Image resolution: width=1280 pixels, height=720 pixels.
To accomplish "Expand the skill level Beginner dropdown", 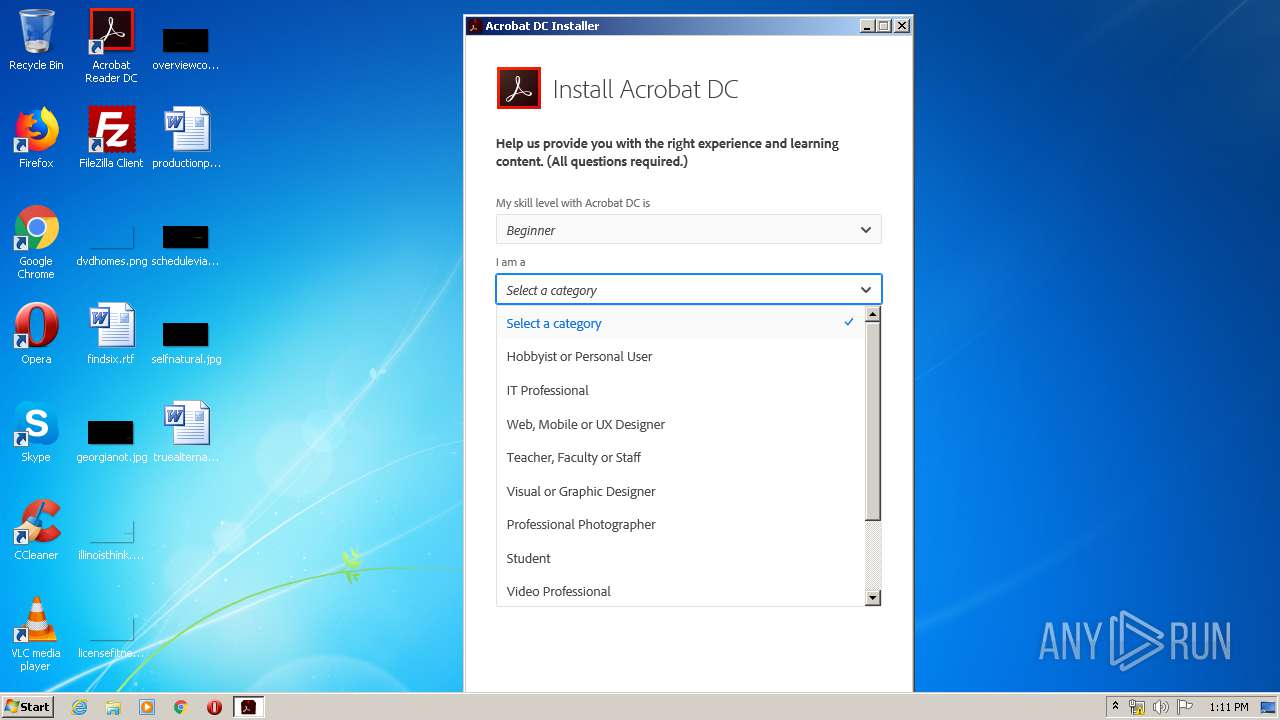I will [688, 230].
